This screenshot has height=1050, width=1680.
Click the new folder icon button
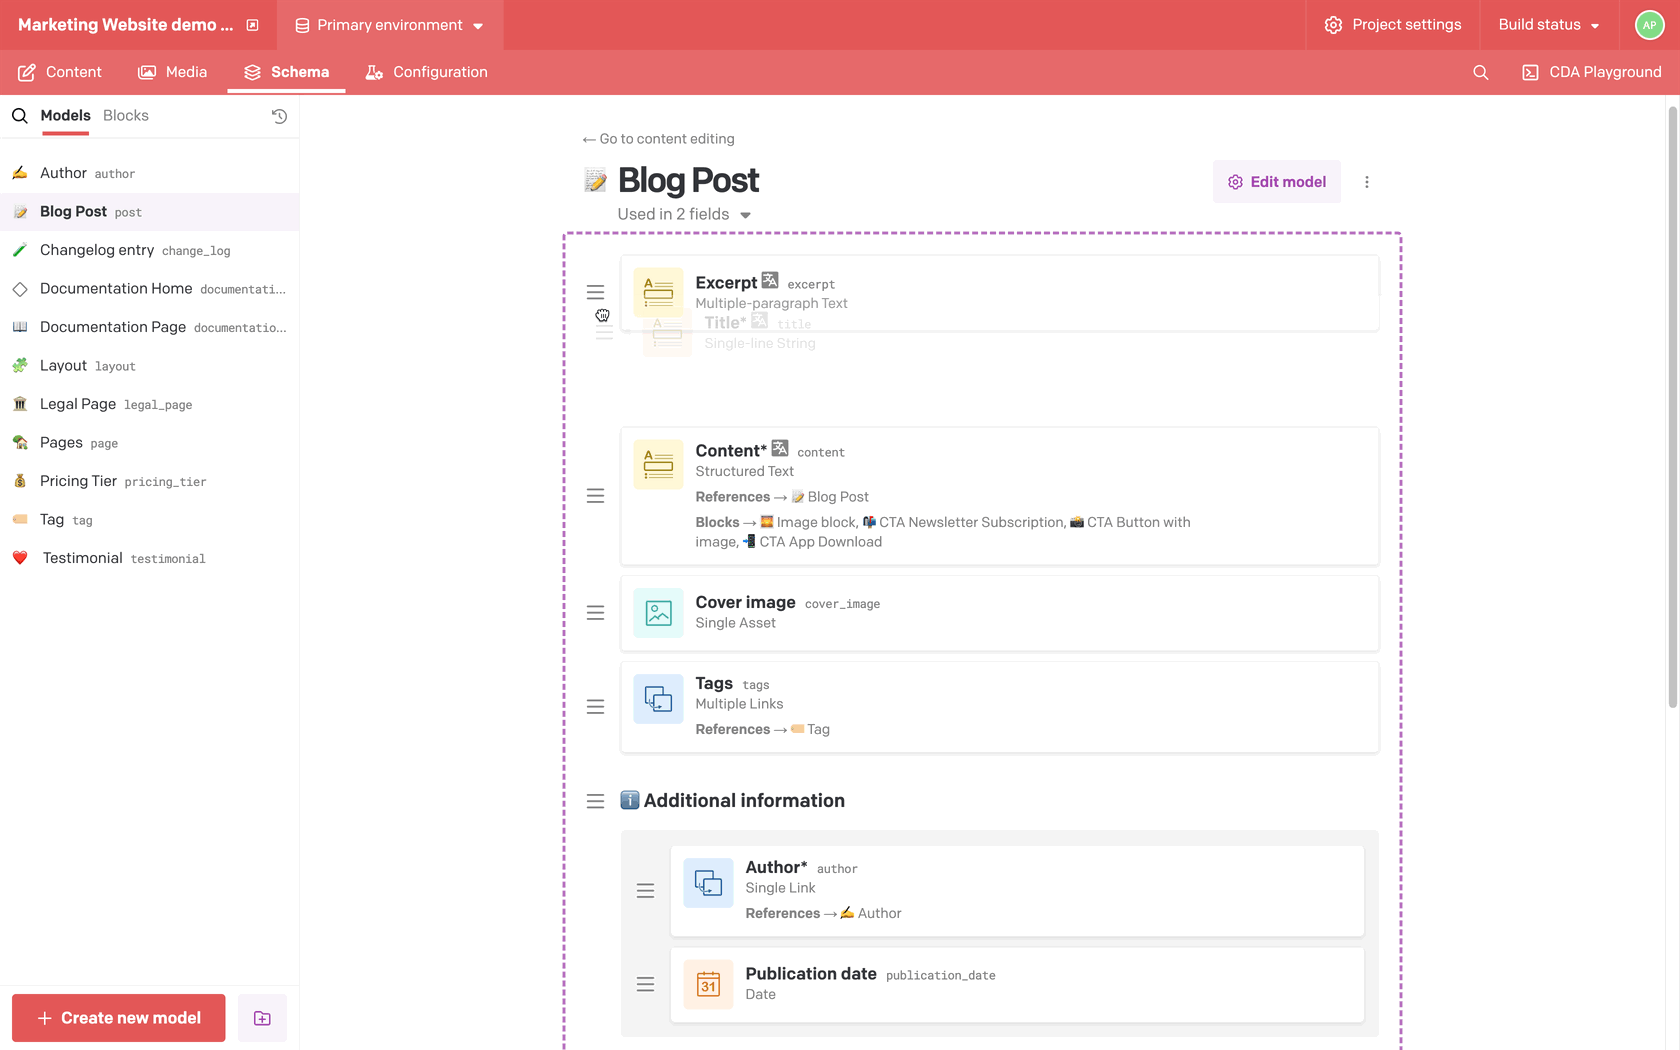coord(262,1018)
